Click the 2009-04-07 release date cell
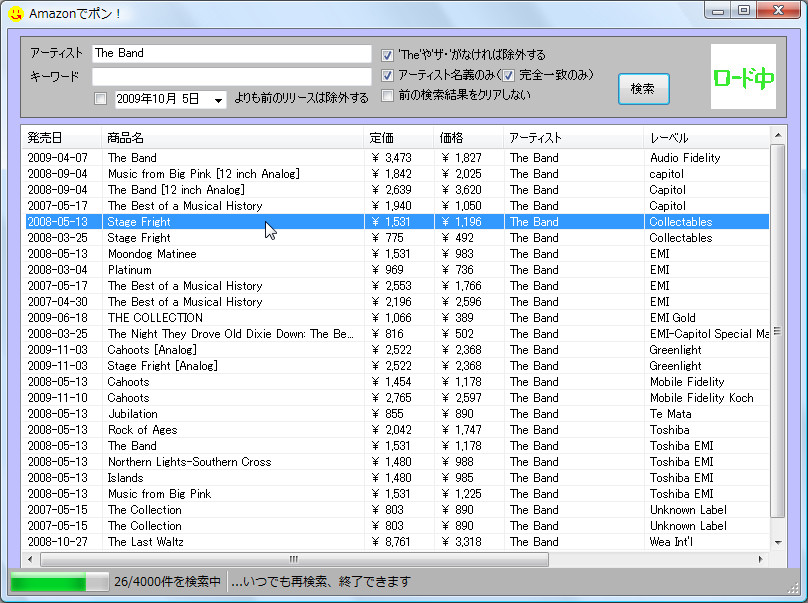The image size is (808, 603). (58, 158)
